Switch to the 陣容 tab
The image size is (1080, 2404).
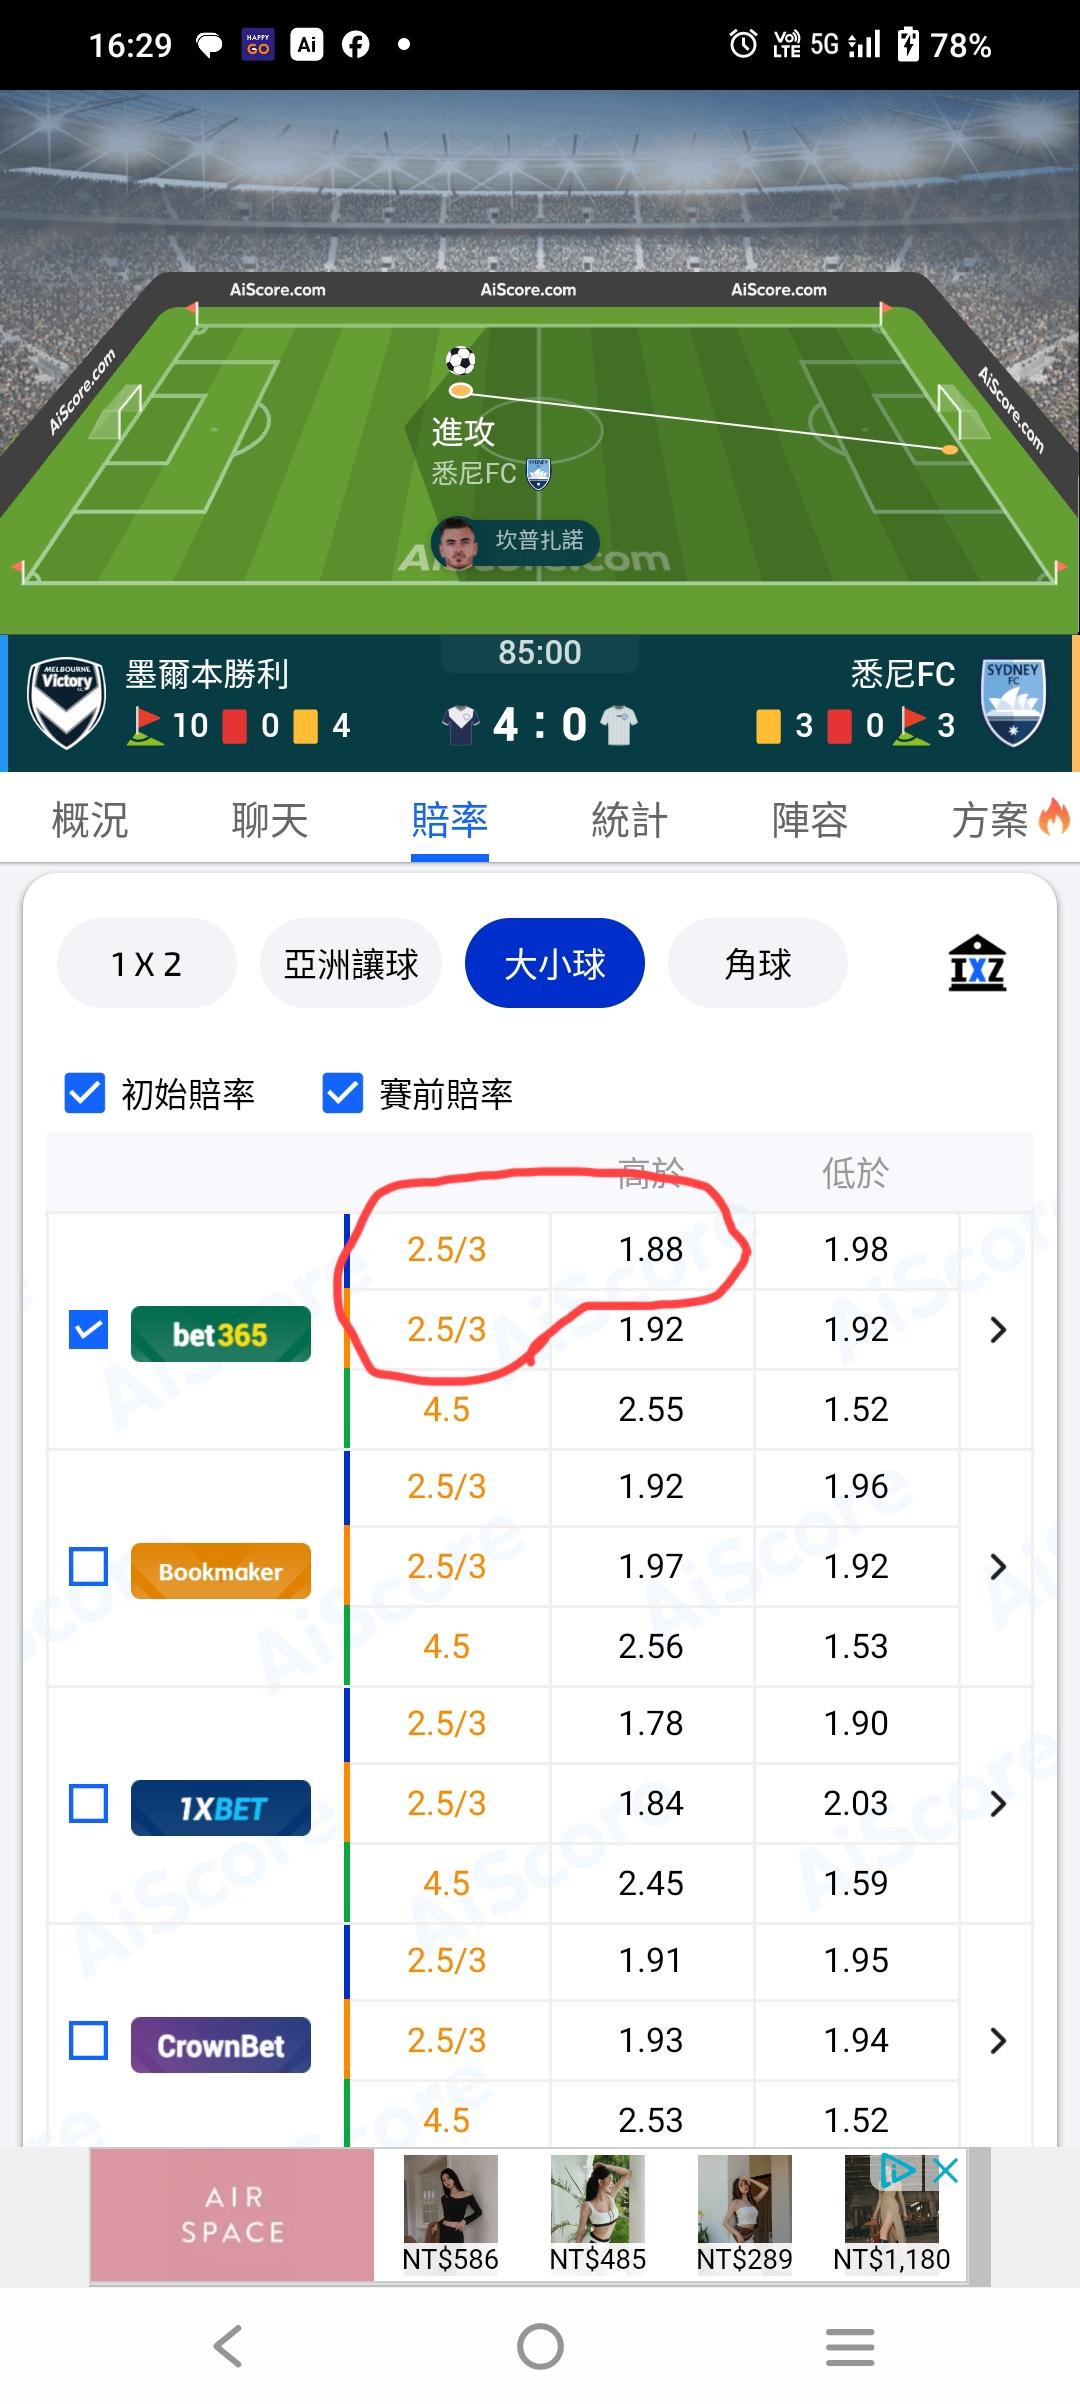pos(809,821)
